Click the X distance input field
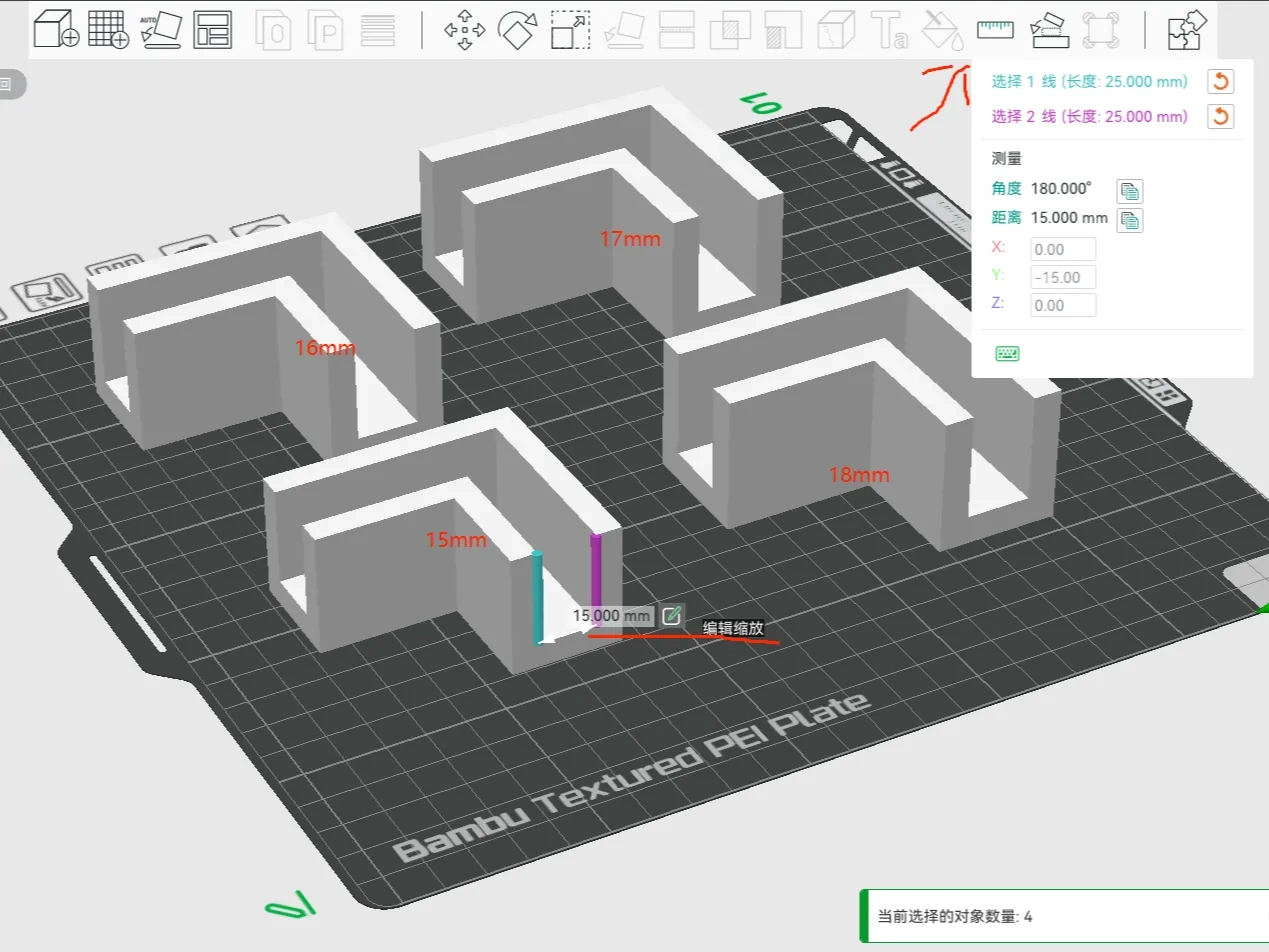 1063,249
